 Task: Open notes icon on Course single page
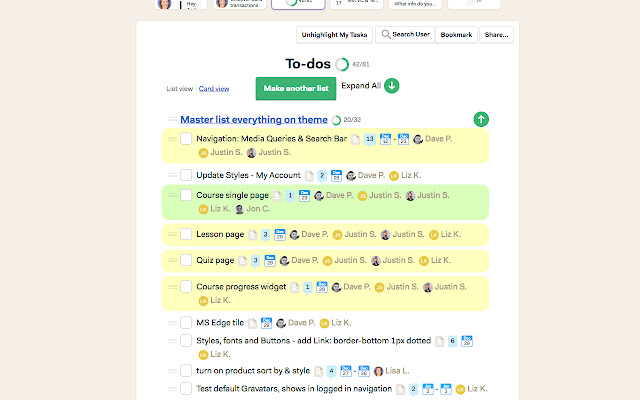coord(278,196)
